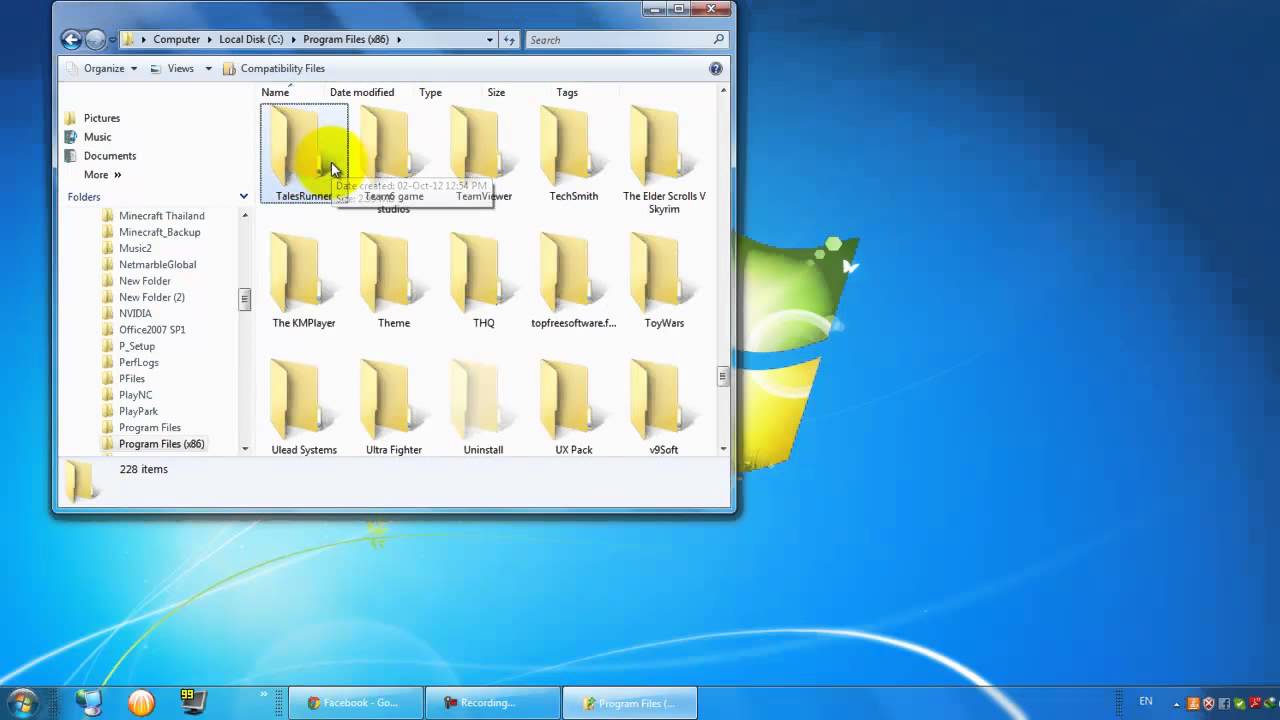Screen dimensions: 1280x720
Task: Open the topfreesoftware folder
Action: [574, 280]
